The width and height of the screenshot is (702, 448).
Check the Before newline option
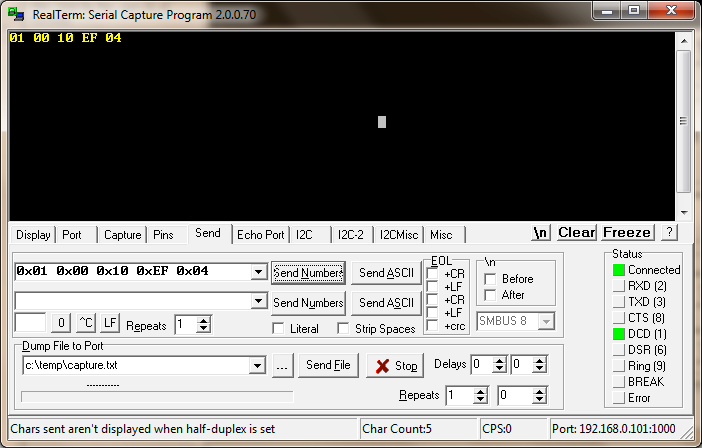click(x=490, y=279)
